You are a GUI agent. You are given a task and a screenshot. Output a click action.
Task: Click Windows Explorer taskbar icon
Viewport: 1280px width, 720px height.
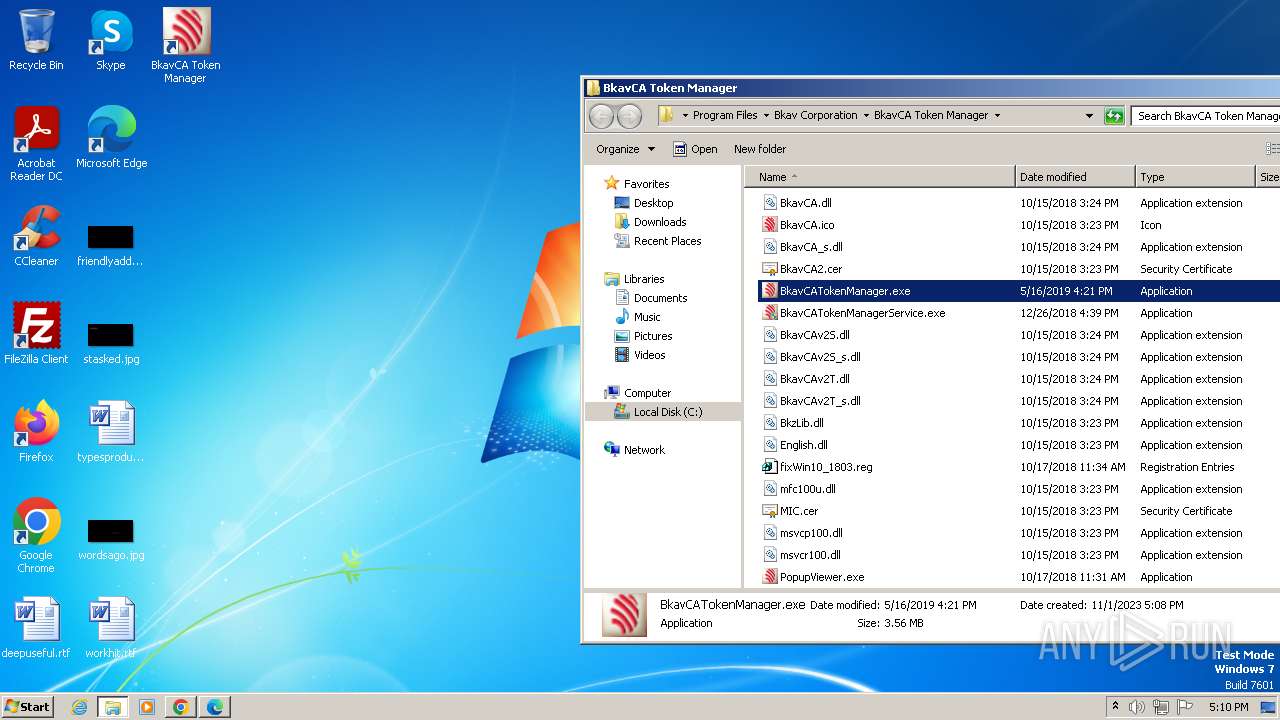point(113,707)
